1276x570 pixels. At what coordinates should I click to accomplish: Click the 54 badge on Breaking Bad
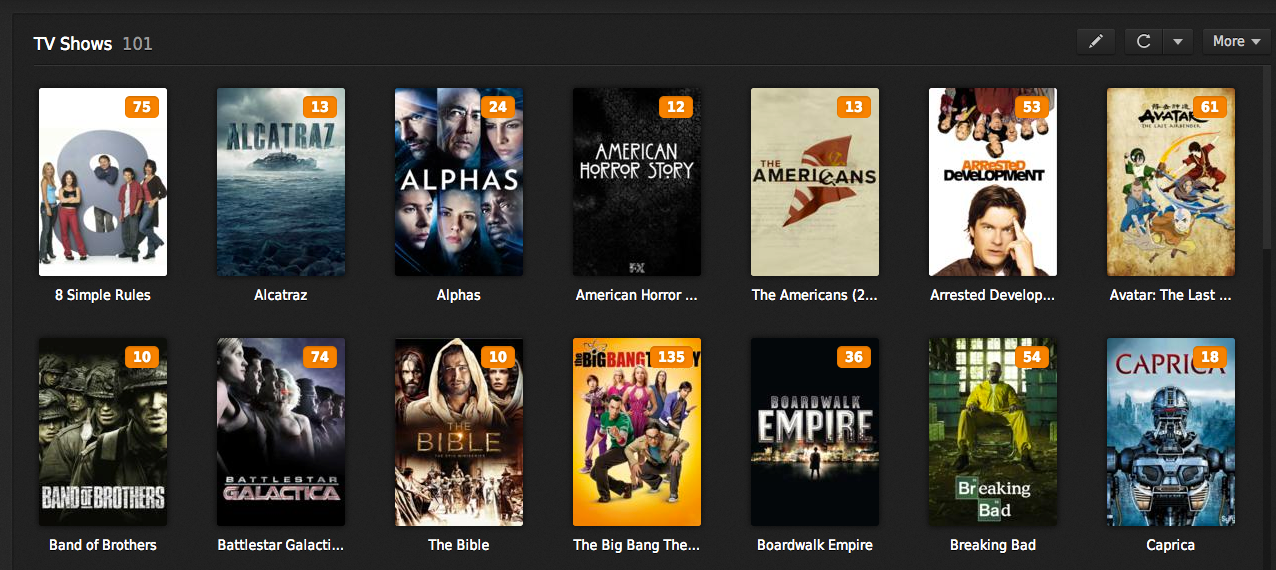(x=1031, y=357)
